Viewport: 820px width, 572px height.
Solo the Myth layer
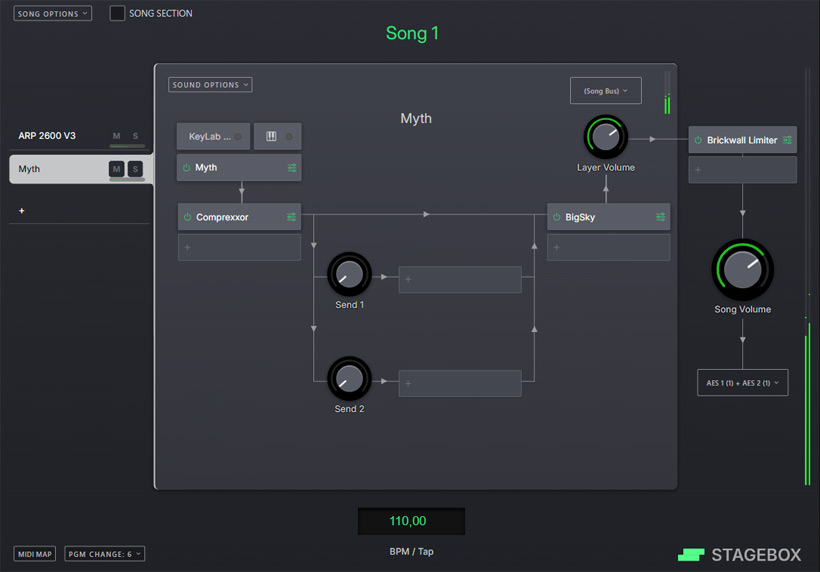[135, 169]
